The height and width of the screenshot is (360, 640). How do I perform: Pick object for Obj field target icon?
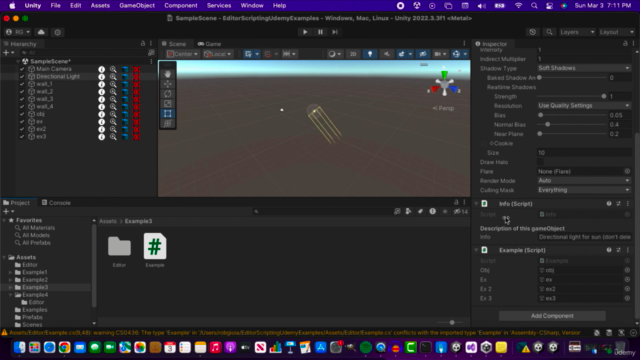pos(627,270)
